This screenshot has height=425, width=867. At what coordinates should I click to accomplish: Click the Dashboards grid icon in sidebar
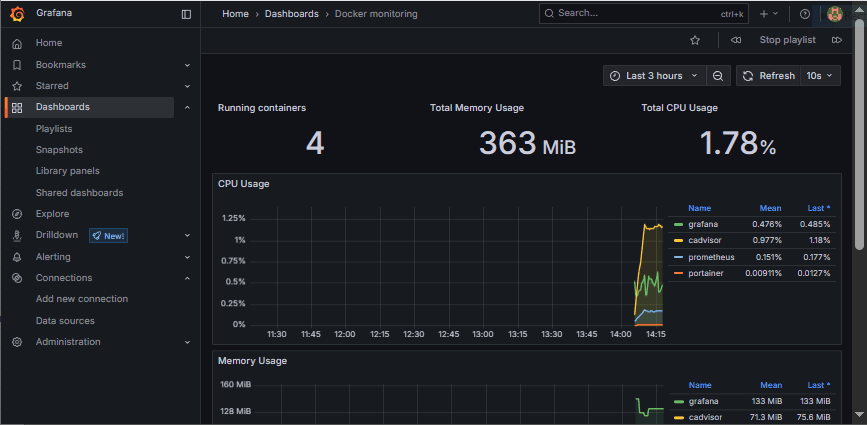17,108
